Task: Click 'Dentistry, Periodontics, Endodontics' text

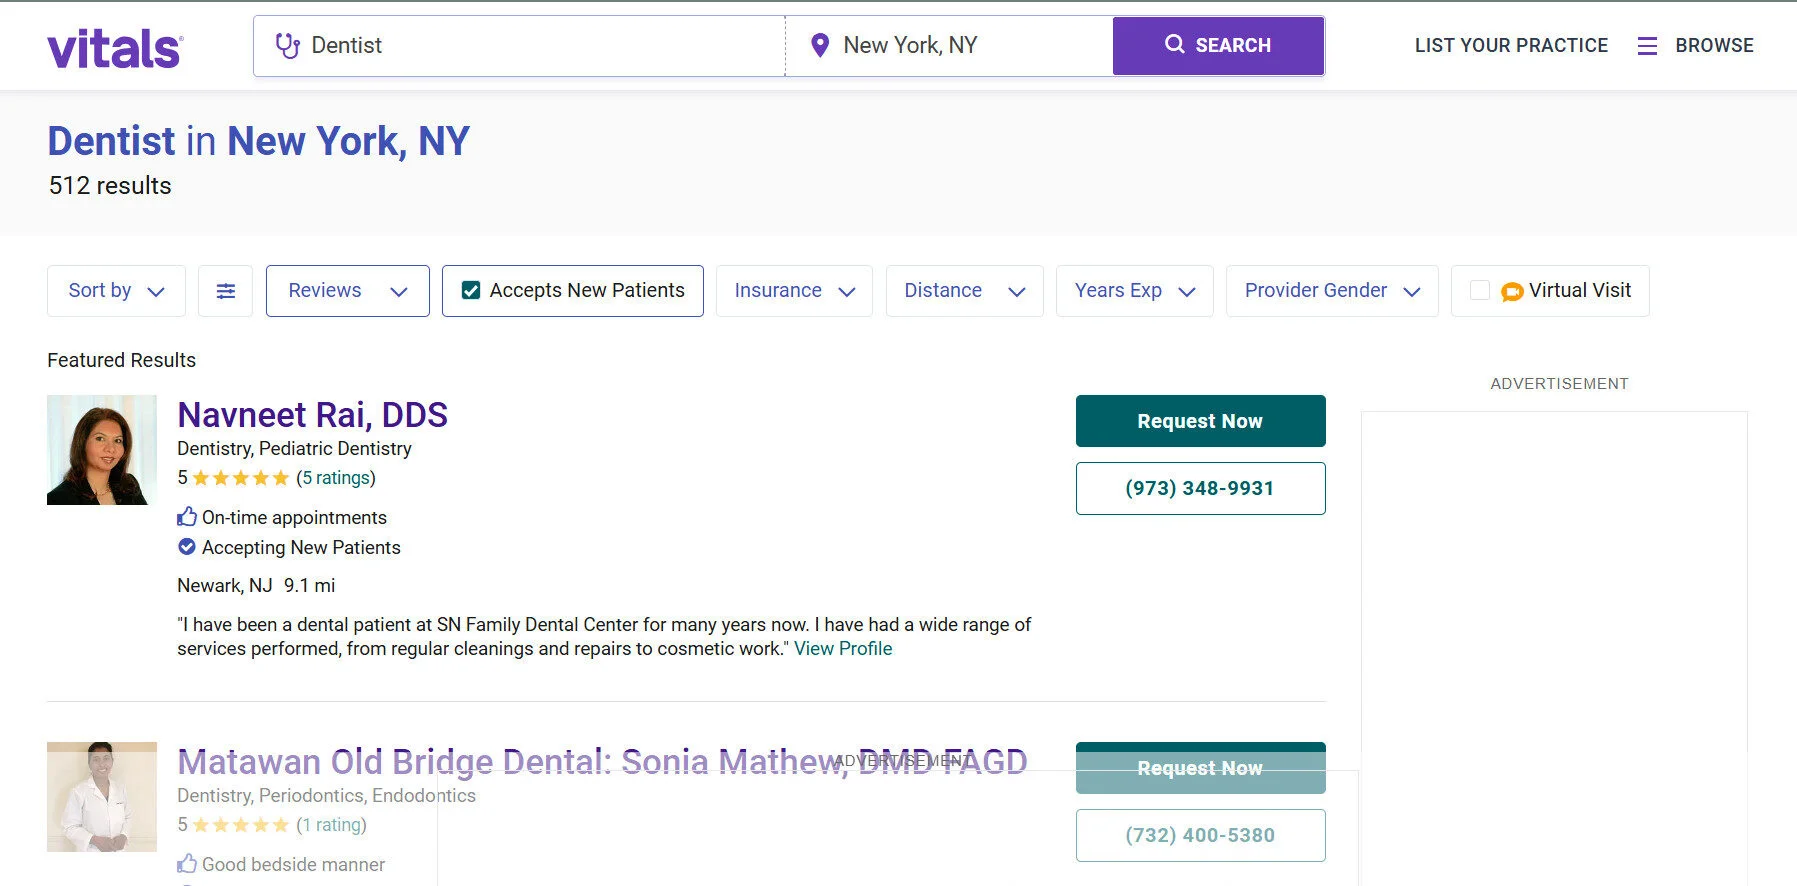Action: pyautogui.click(x=326, y=796)
